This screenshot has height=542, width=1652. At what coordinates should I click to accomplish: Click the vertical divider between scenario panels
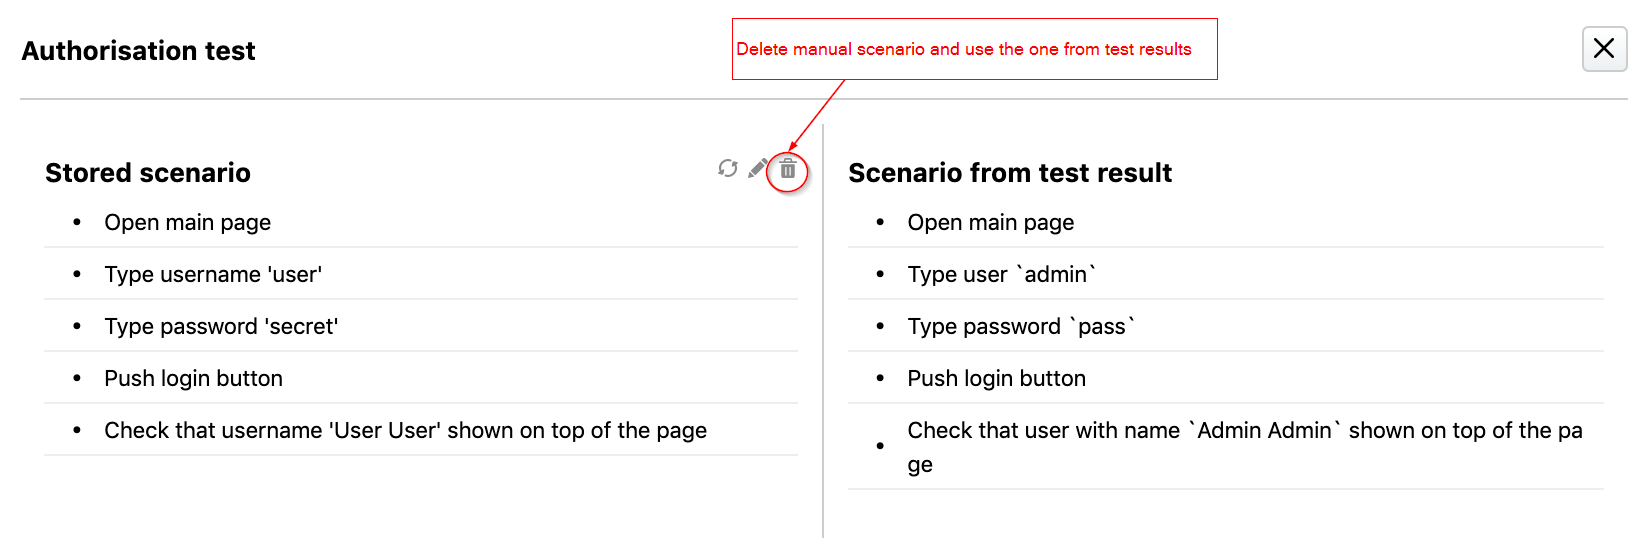click(823, 330)
